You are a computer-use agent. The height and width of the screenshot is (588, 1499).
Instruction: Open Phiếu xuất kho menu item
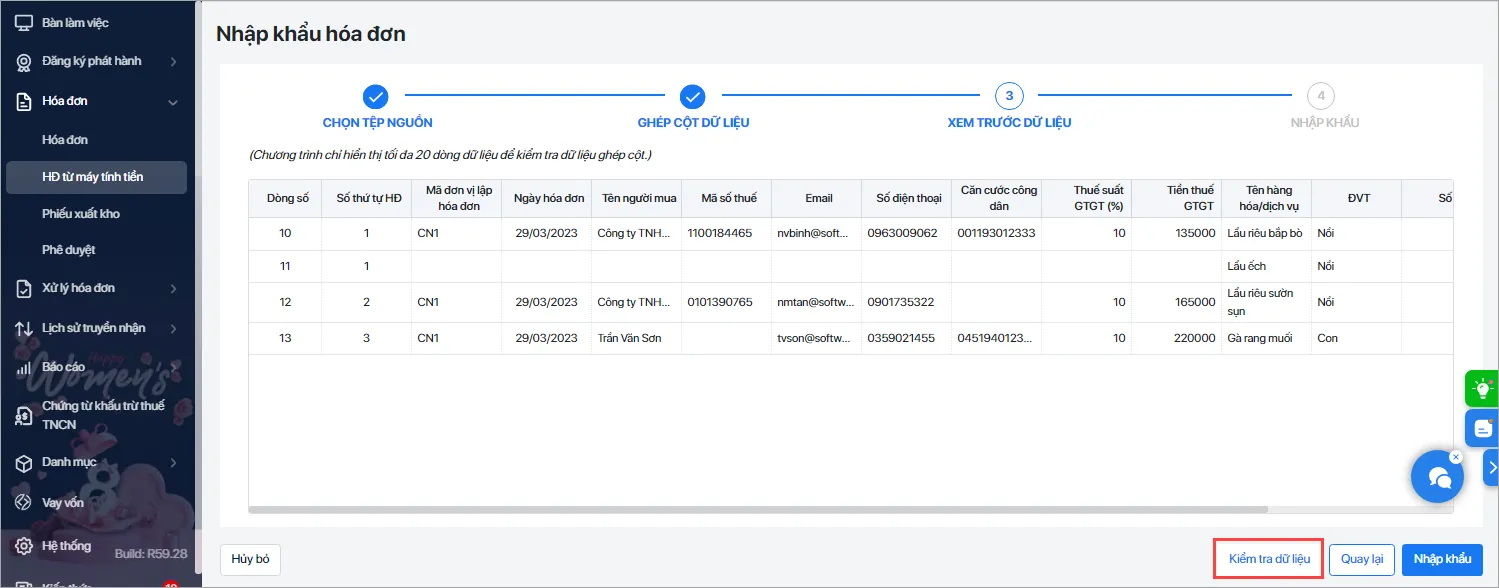pos(81,214)
